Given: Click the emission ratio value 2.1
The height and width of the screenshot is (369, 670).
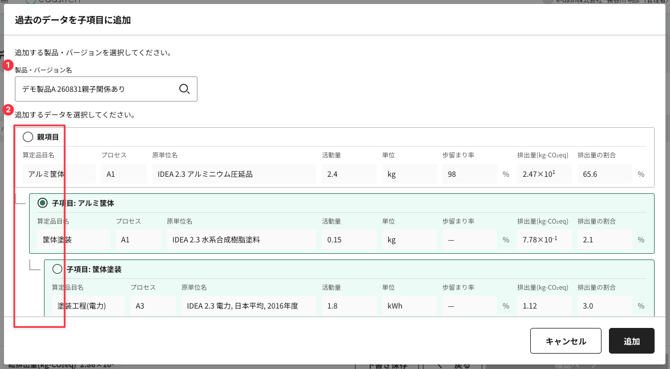Looking at the screenshot, I should 605,240.
